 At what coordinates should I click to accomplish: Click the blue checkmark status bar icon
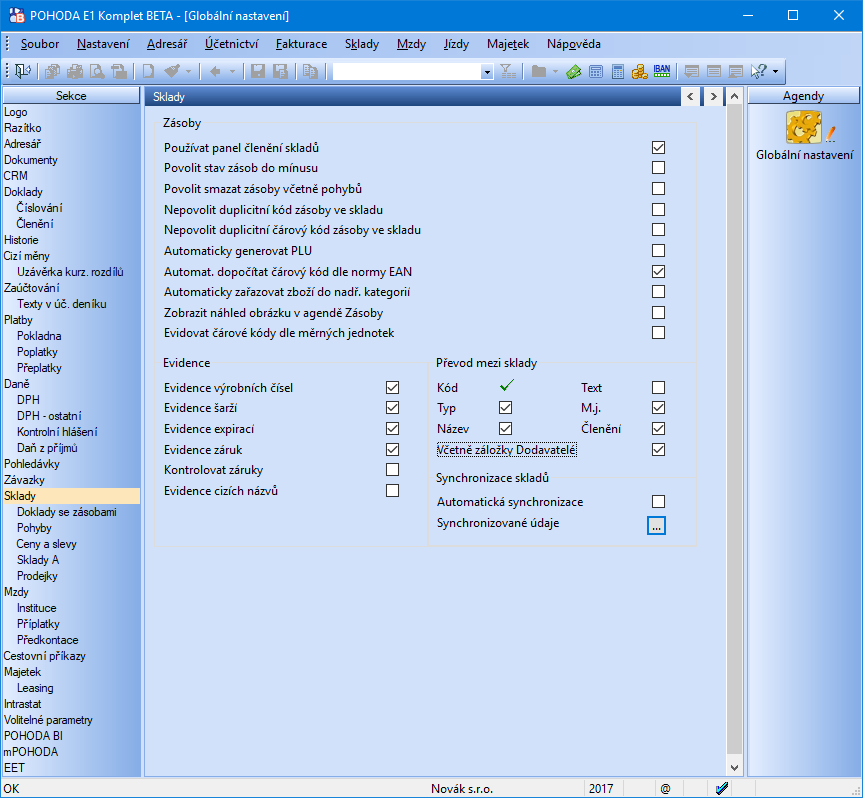722,789
